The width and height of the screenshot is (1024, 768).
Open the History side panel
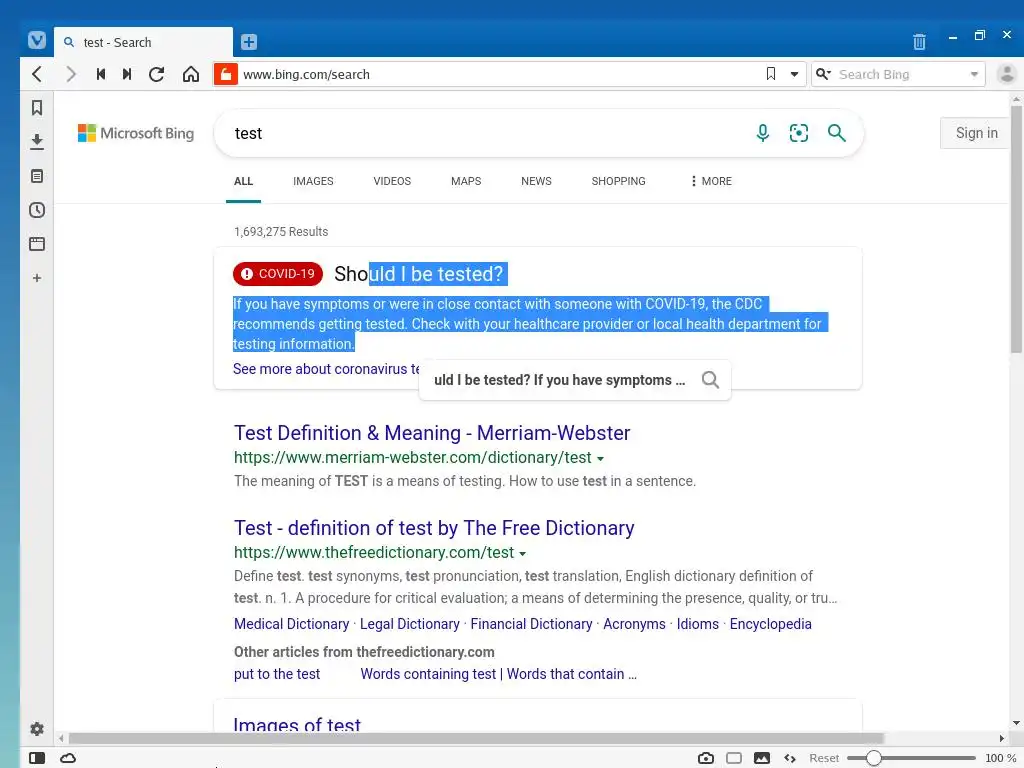pos(37,210)
